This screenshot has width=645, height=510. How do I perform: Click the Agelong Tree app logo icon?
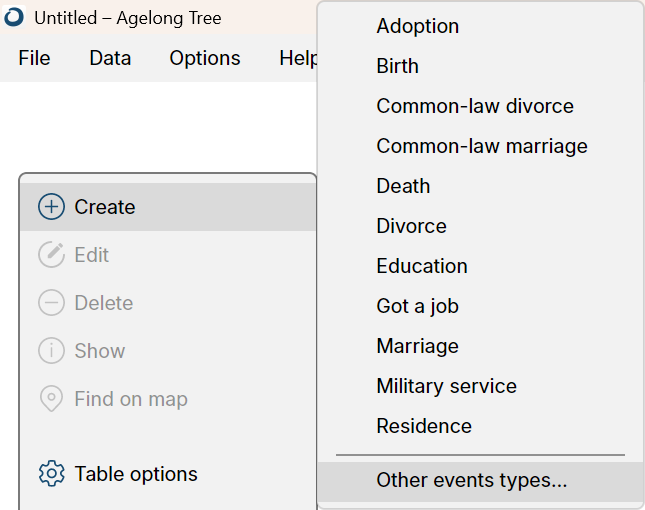pos(14,18)
